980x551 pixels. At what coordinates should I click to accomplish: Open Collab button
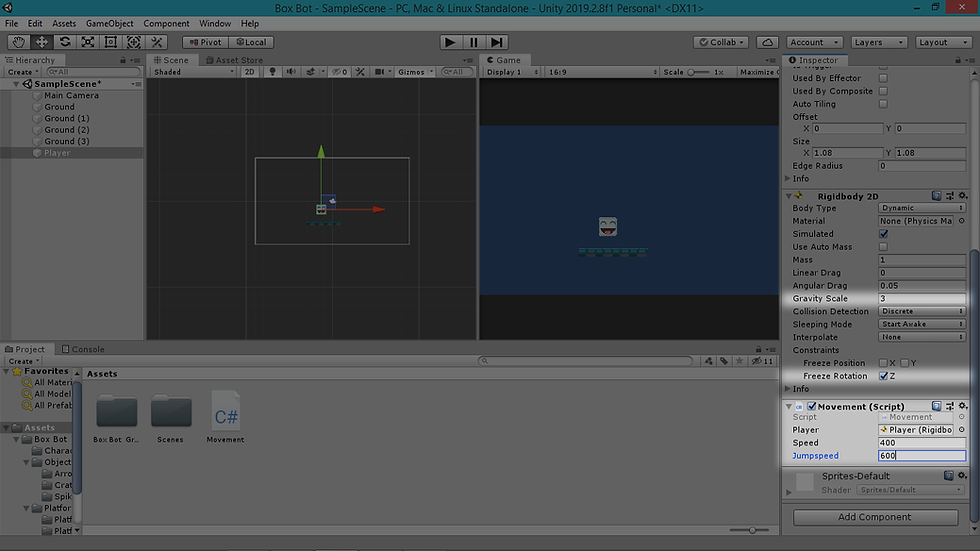point(721,42)
